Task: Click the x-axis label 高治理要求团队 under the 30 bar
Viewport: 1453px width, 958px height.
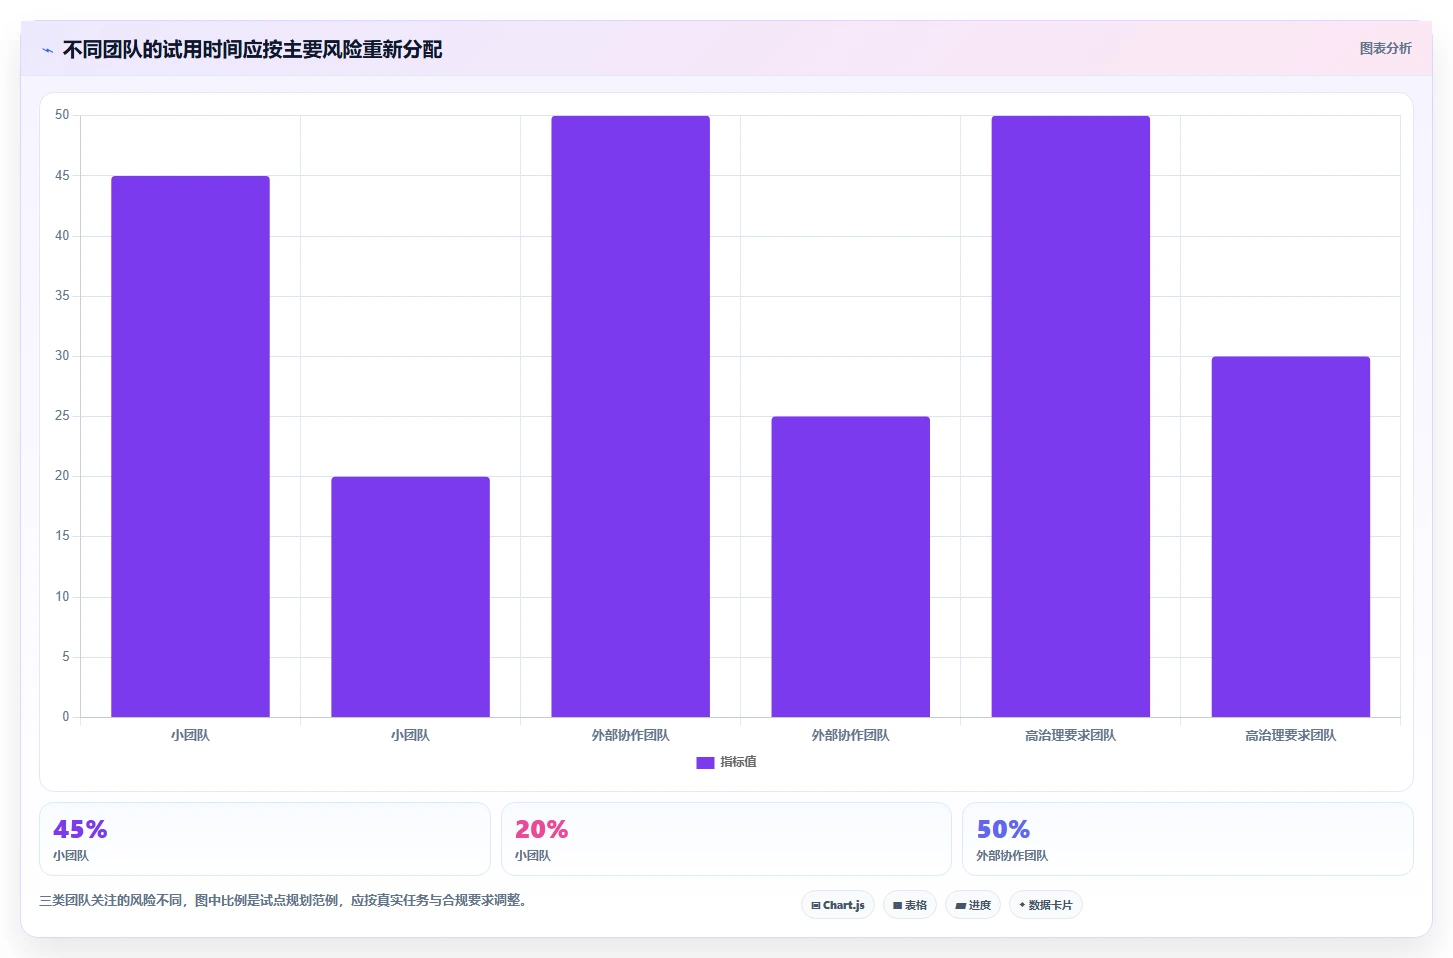Action: (x=1290, y=735)
